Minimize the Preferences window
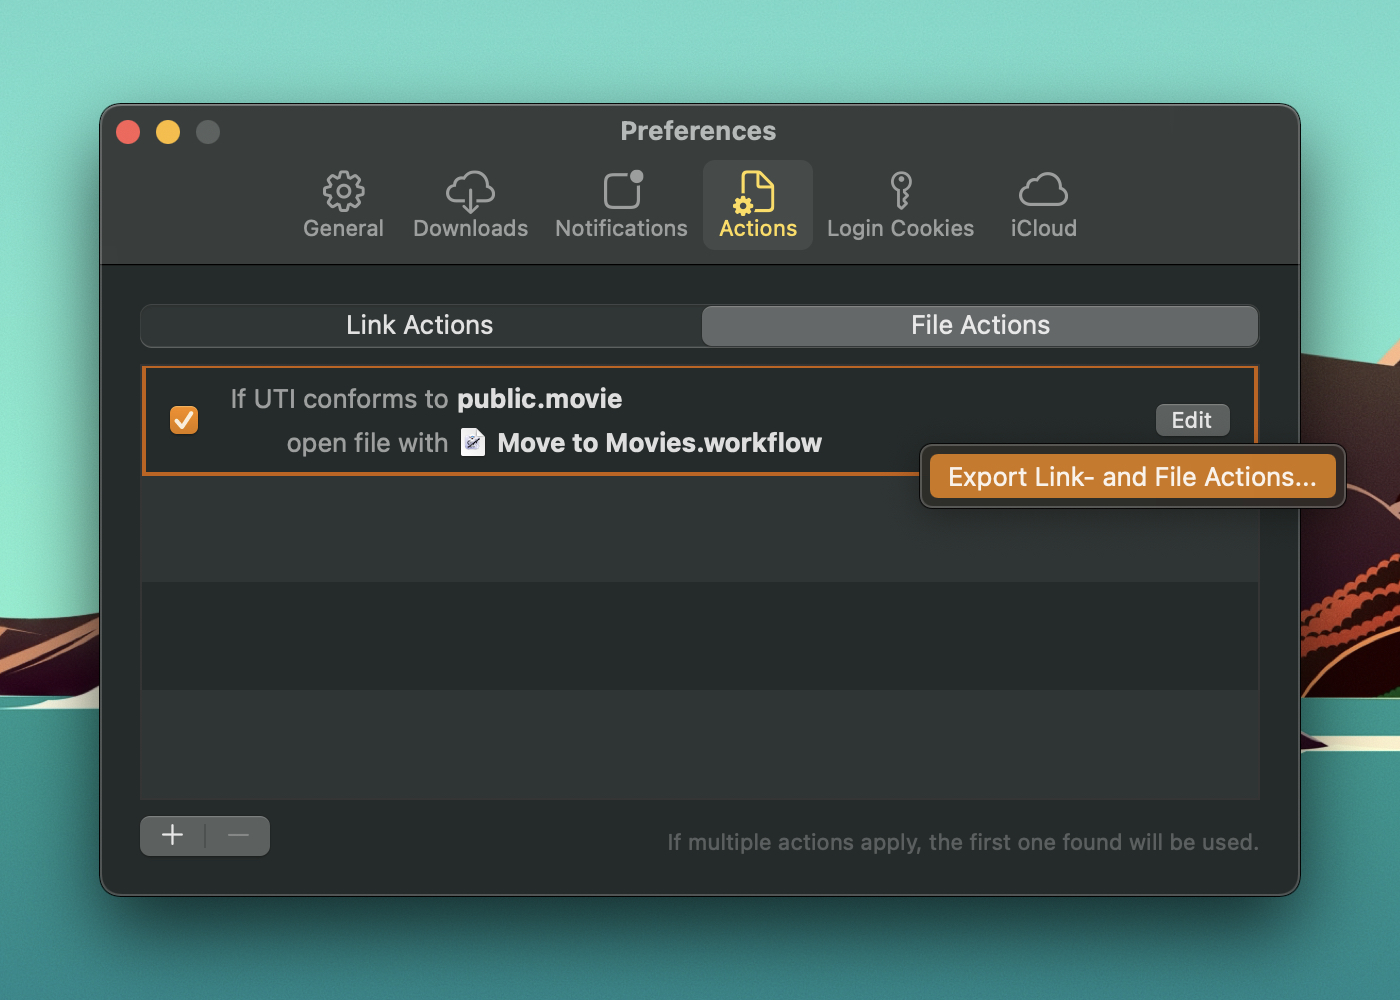The height and width of the screenshot is (1000, 1400). (x=168, y=132)
